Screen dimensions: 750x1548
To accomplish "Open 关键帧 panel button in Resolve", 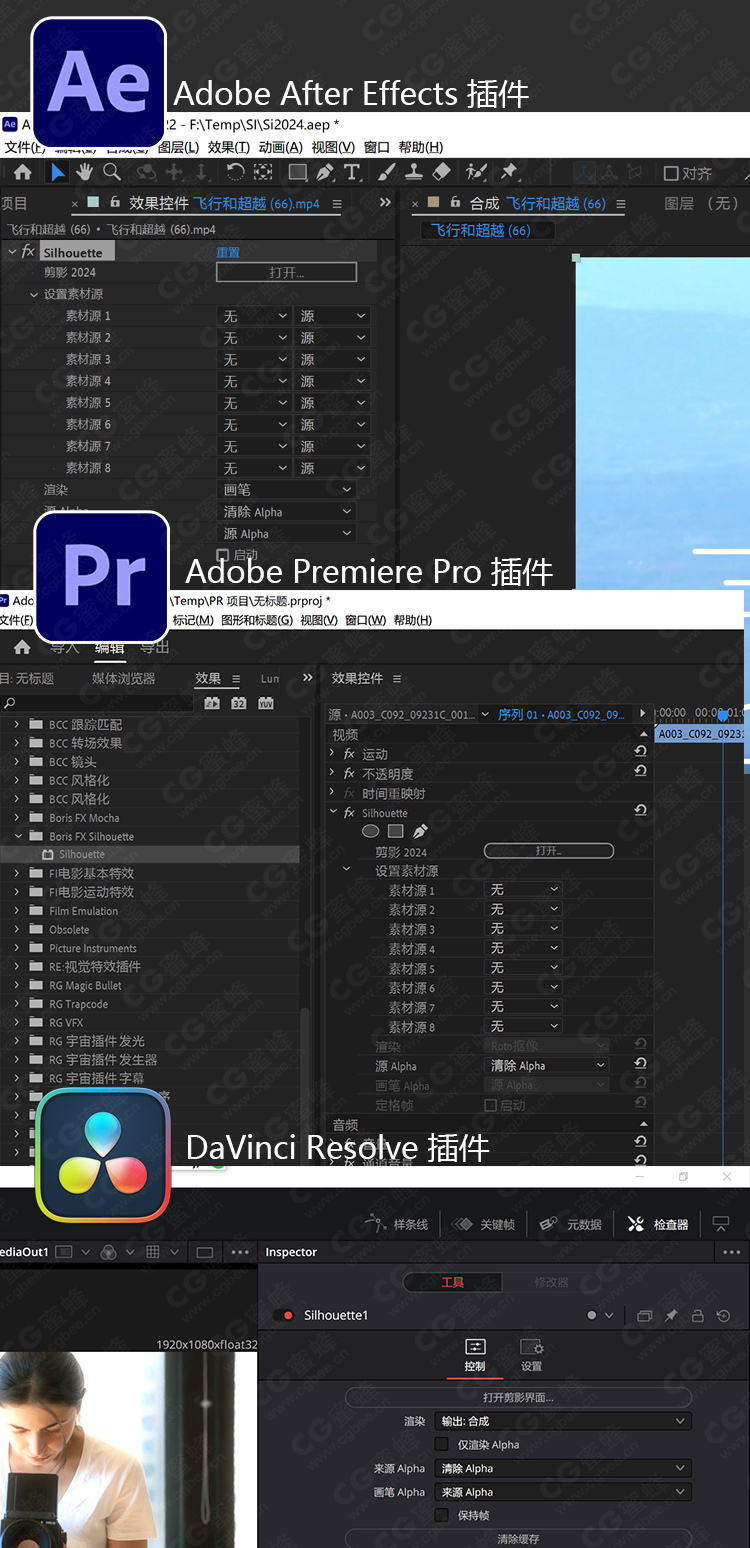I will [483, 1224].
